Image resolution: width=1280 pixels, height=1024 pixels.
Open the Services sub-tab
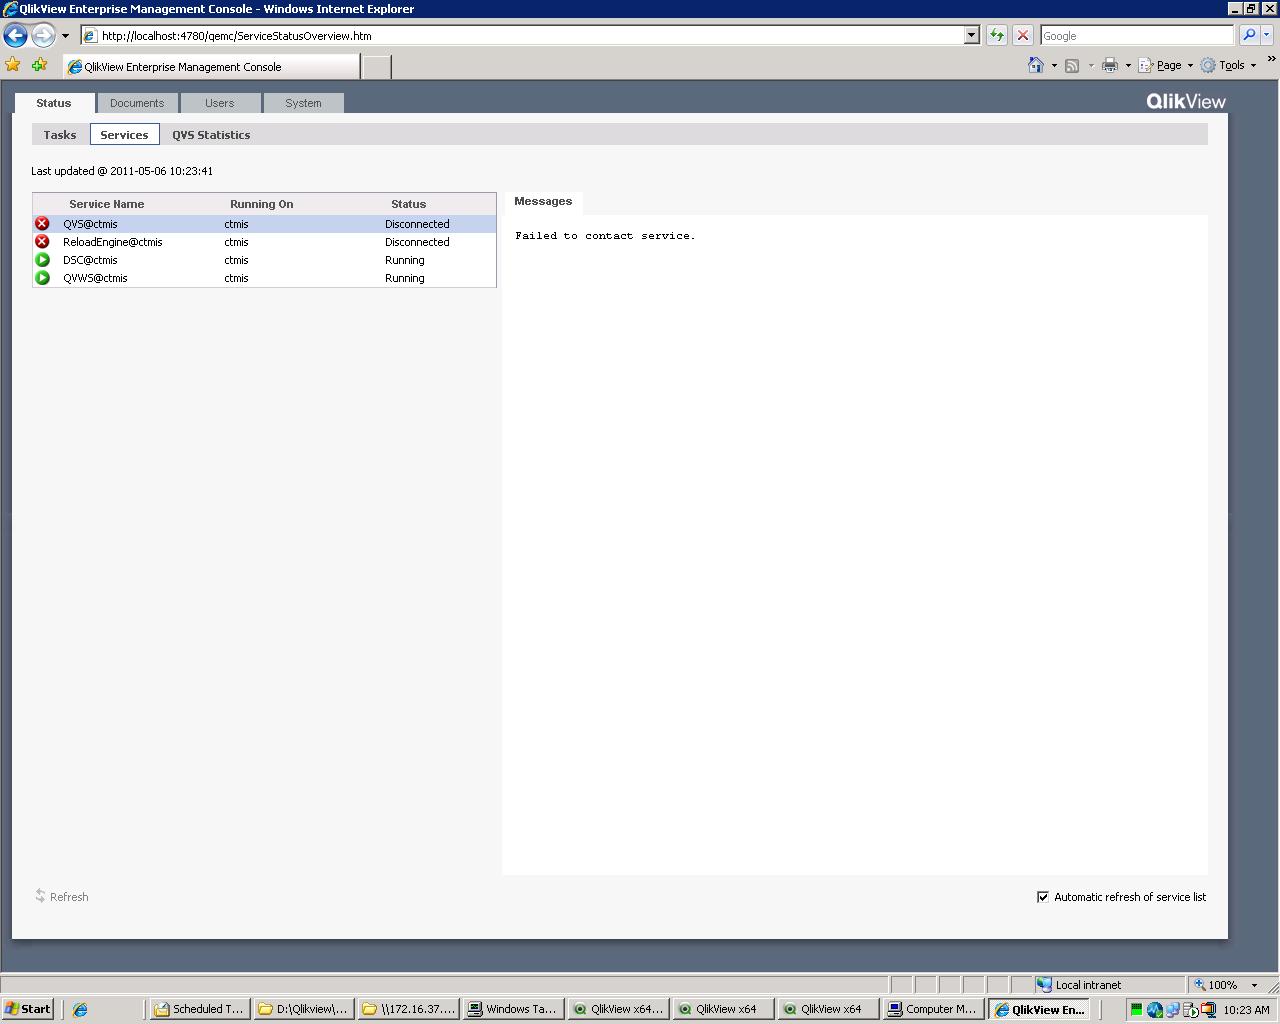(124, 135)
